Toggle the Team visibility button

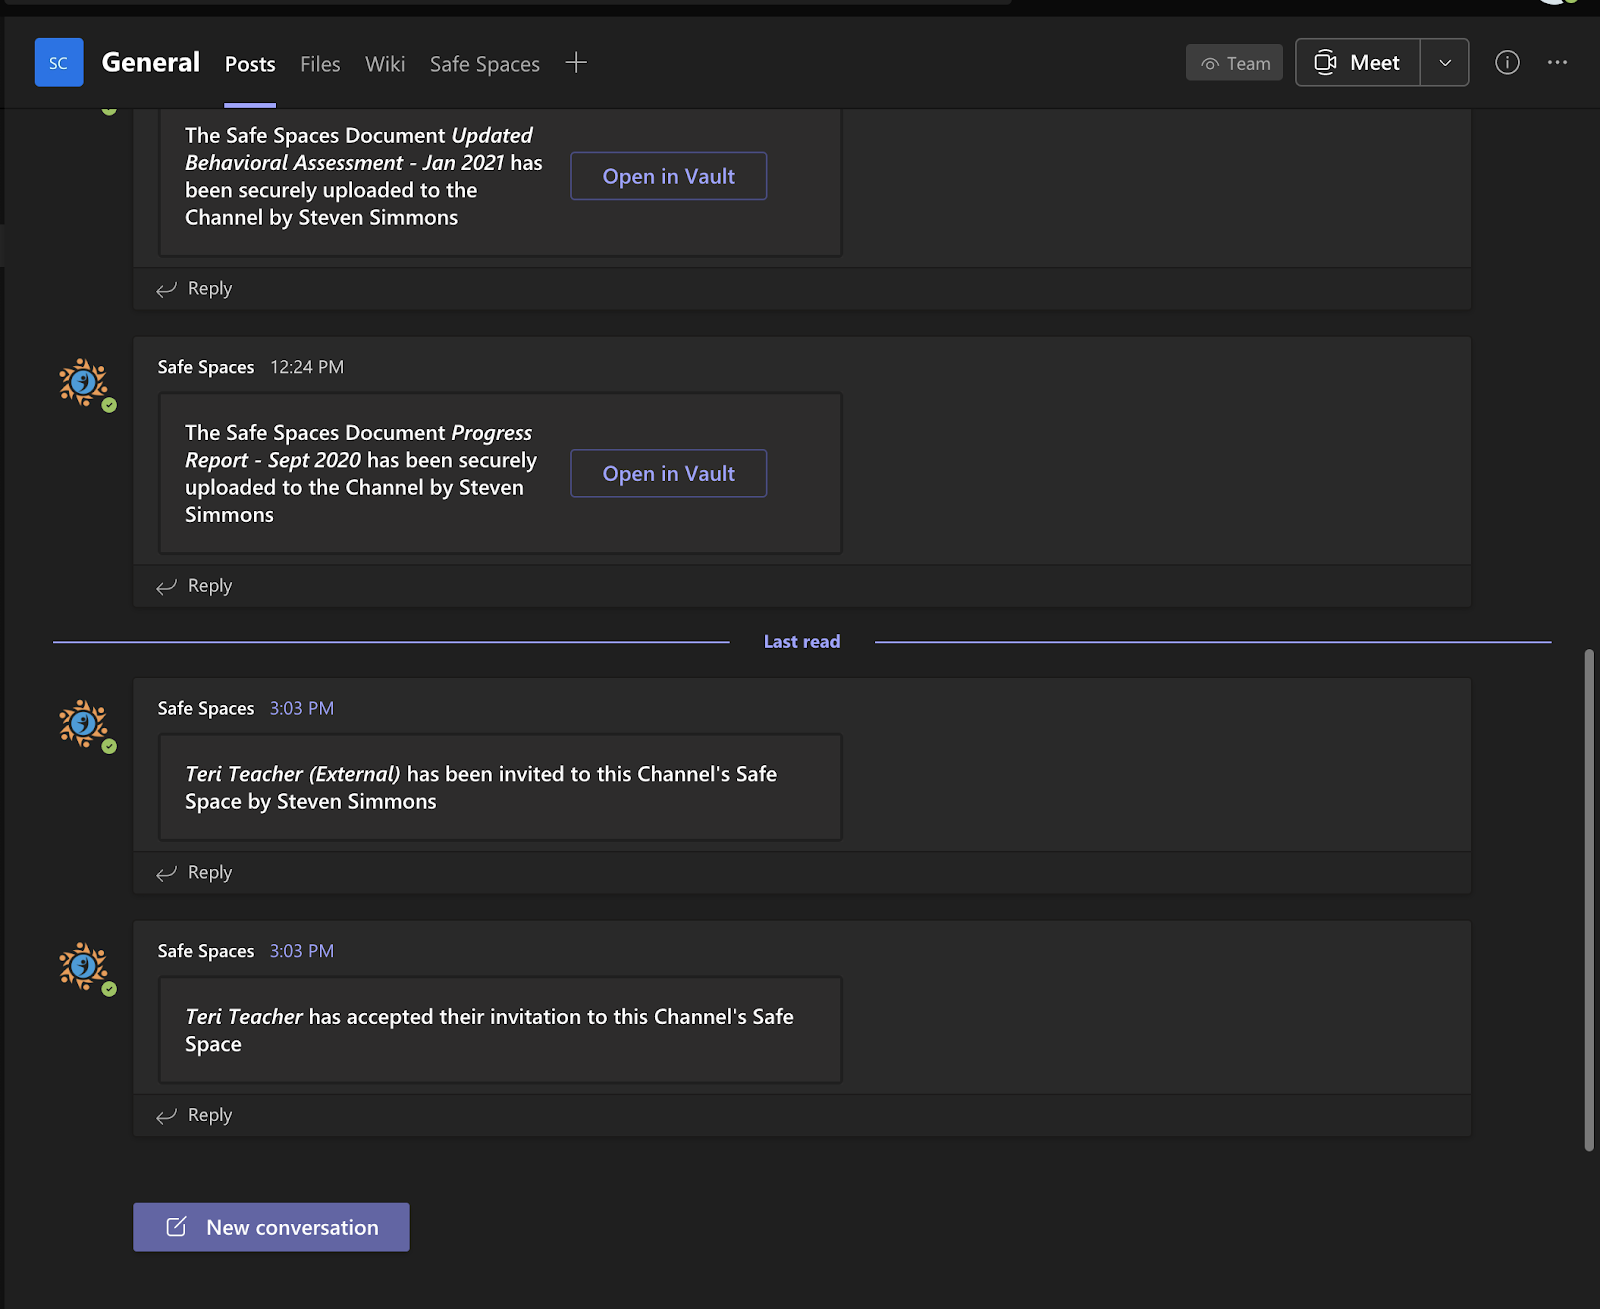click(1235, 63)
